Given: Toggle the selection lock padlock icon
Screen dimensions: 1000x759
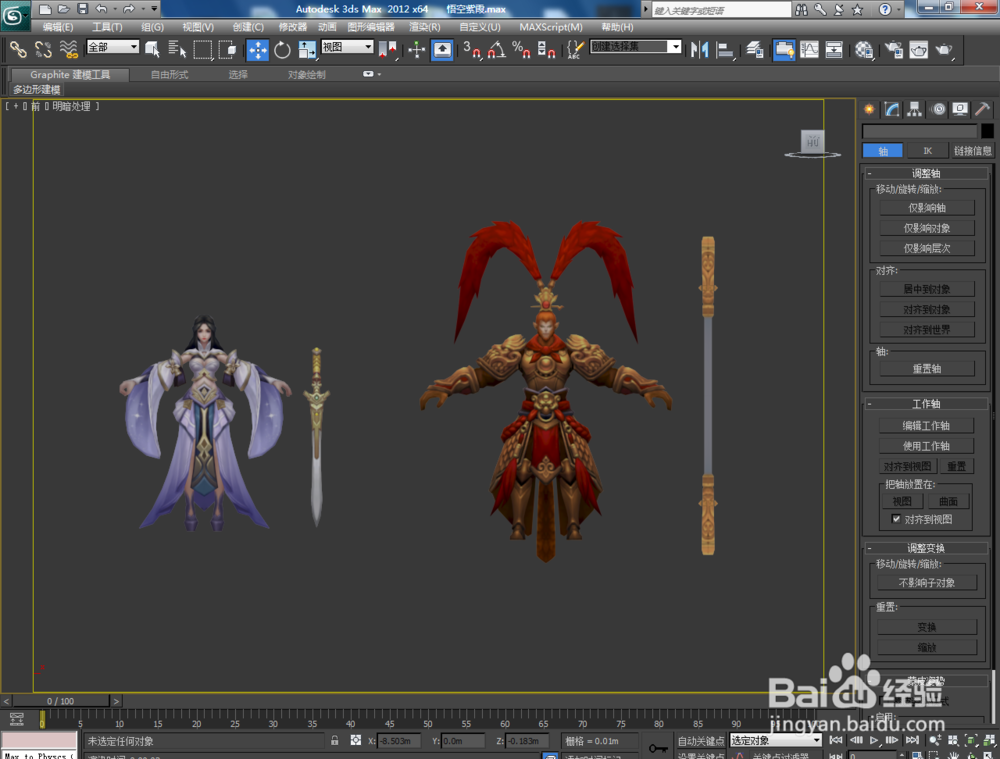Looking at the screenshot, I should 334,740.
